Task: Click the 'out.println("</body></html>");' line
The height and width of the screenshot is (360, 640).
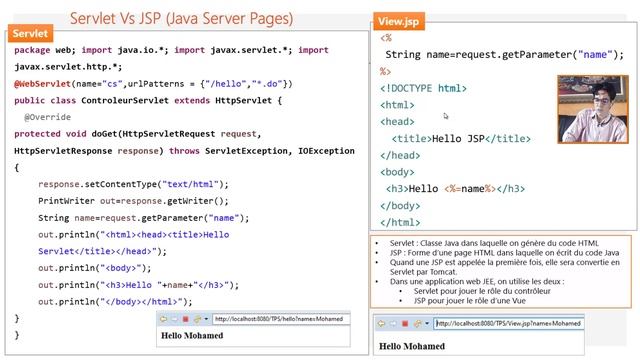Action: point(115,302)
